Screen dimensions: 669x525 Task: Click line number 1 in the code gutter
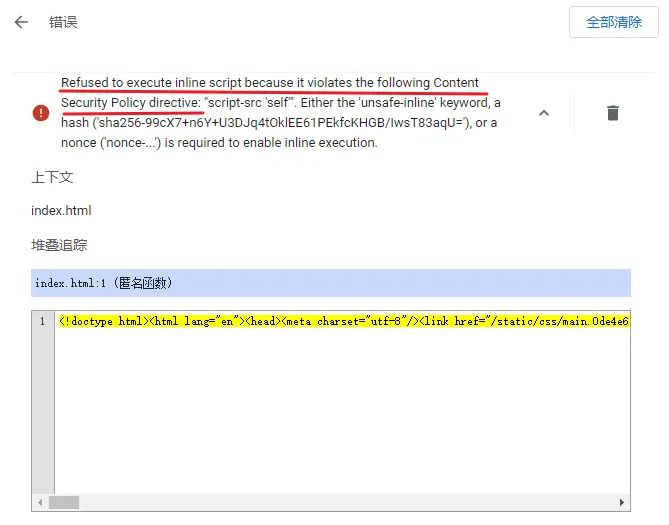pyautogui.click(x=42, y=321)
